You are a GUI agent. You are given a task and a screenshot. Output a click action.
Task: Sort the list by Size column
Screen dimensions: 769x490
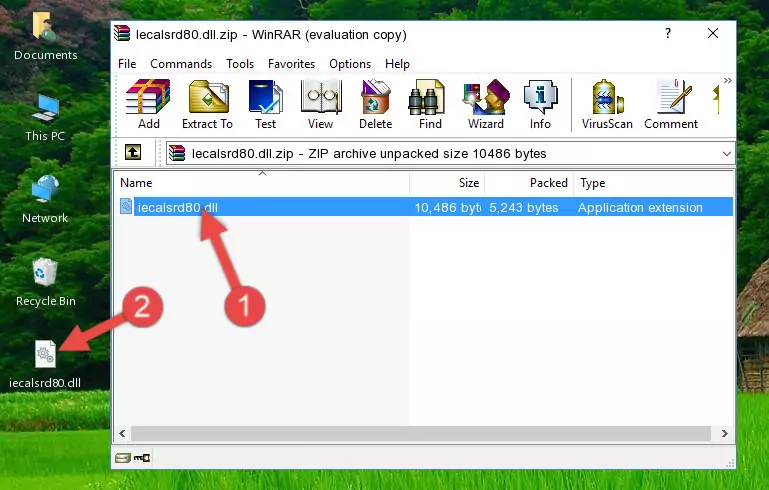pos(447,183)
